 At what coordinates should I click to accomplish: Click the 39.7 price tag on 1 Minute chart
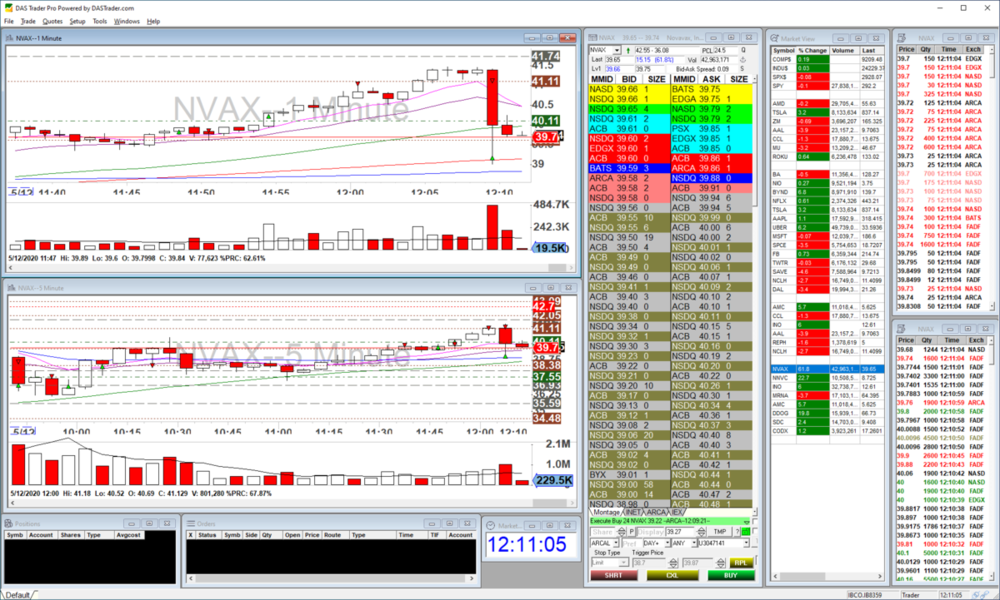tap(547, 136)
